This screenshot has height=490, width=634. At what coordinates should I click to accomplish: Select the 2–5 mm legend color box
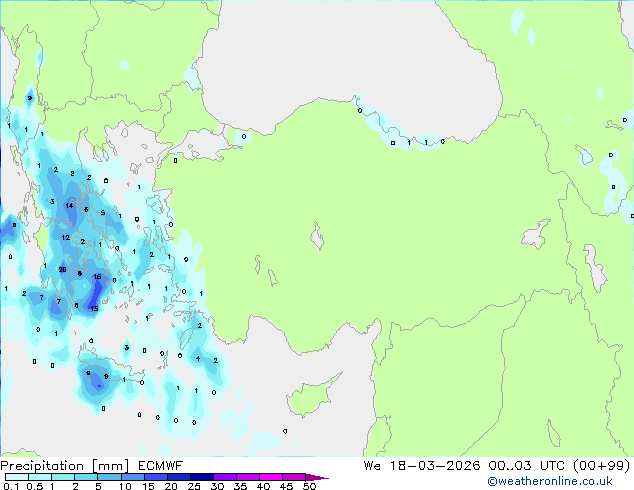coord(86,477)
